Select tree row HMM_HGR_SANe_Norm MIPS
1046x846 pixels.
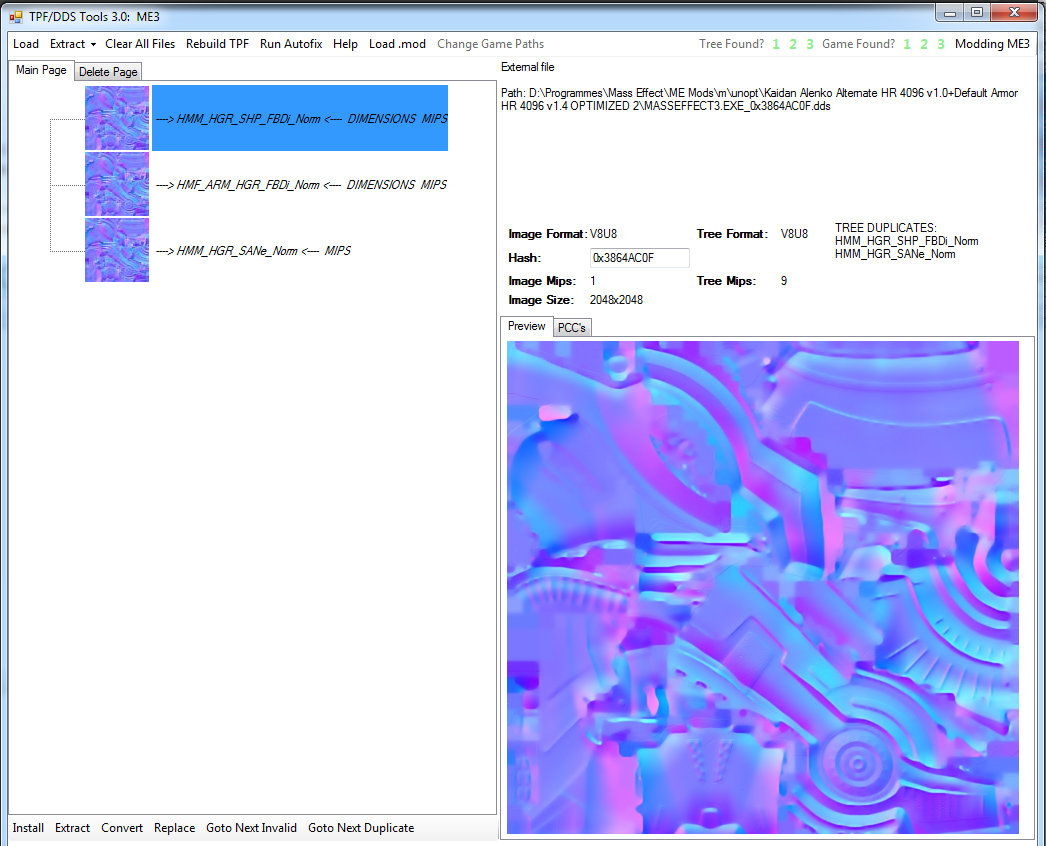(253, 251)
